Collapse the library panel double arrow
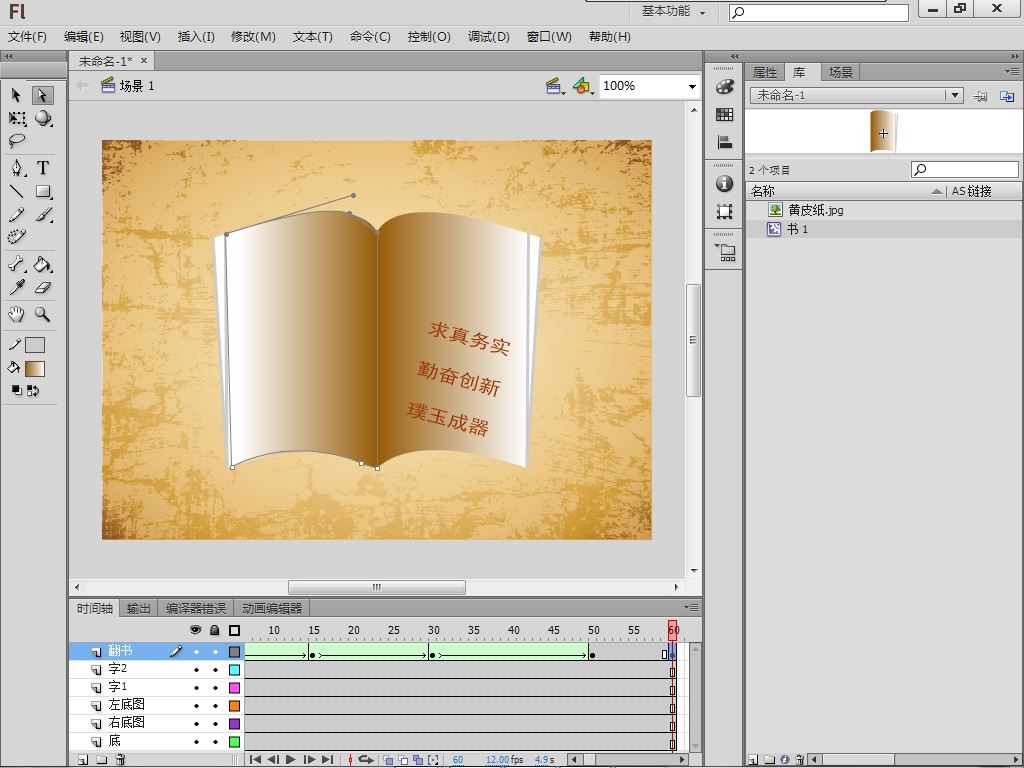The image size is (1024, 768). click(1014, 57)
